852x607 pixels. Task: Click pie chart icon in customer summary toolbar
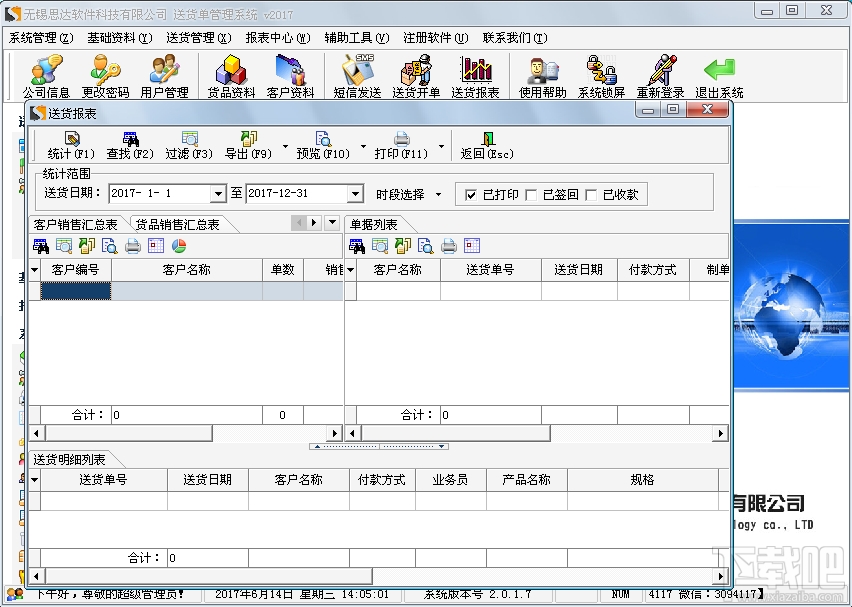179,246
